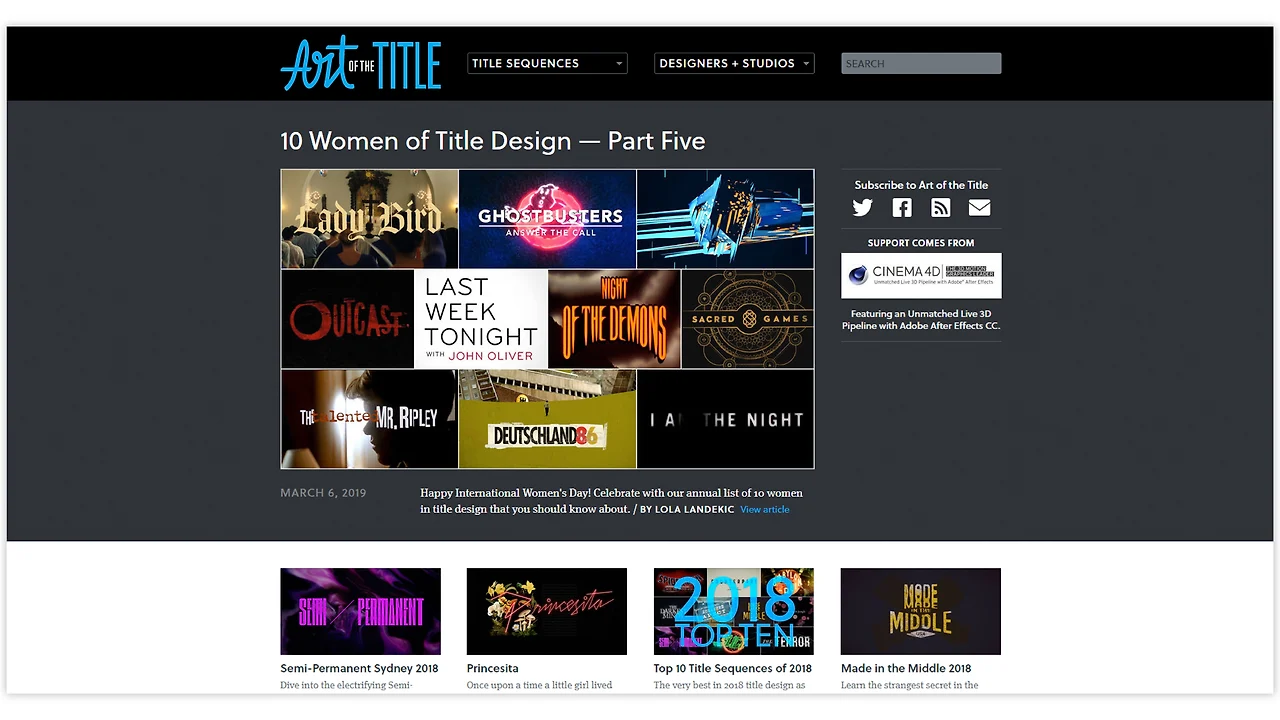Viewport: 1280px width, 720px height.
Task: Click the Princesita title link
Action: point(493,668)
